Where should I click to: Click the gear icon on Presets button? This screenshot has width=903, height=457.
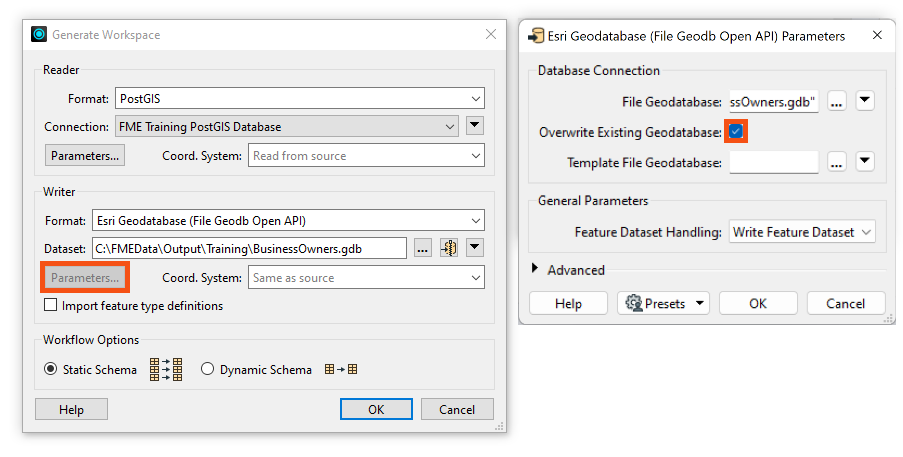[633, 303]
